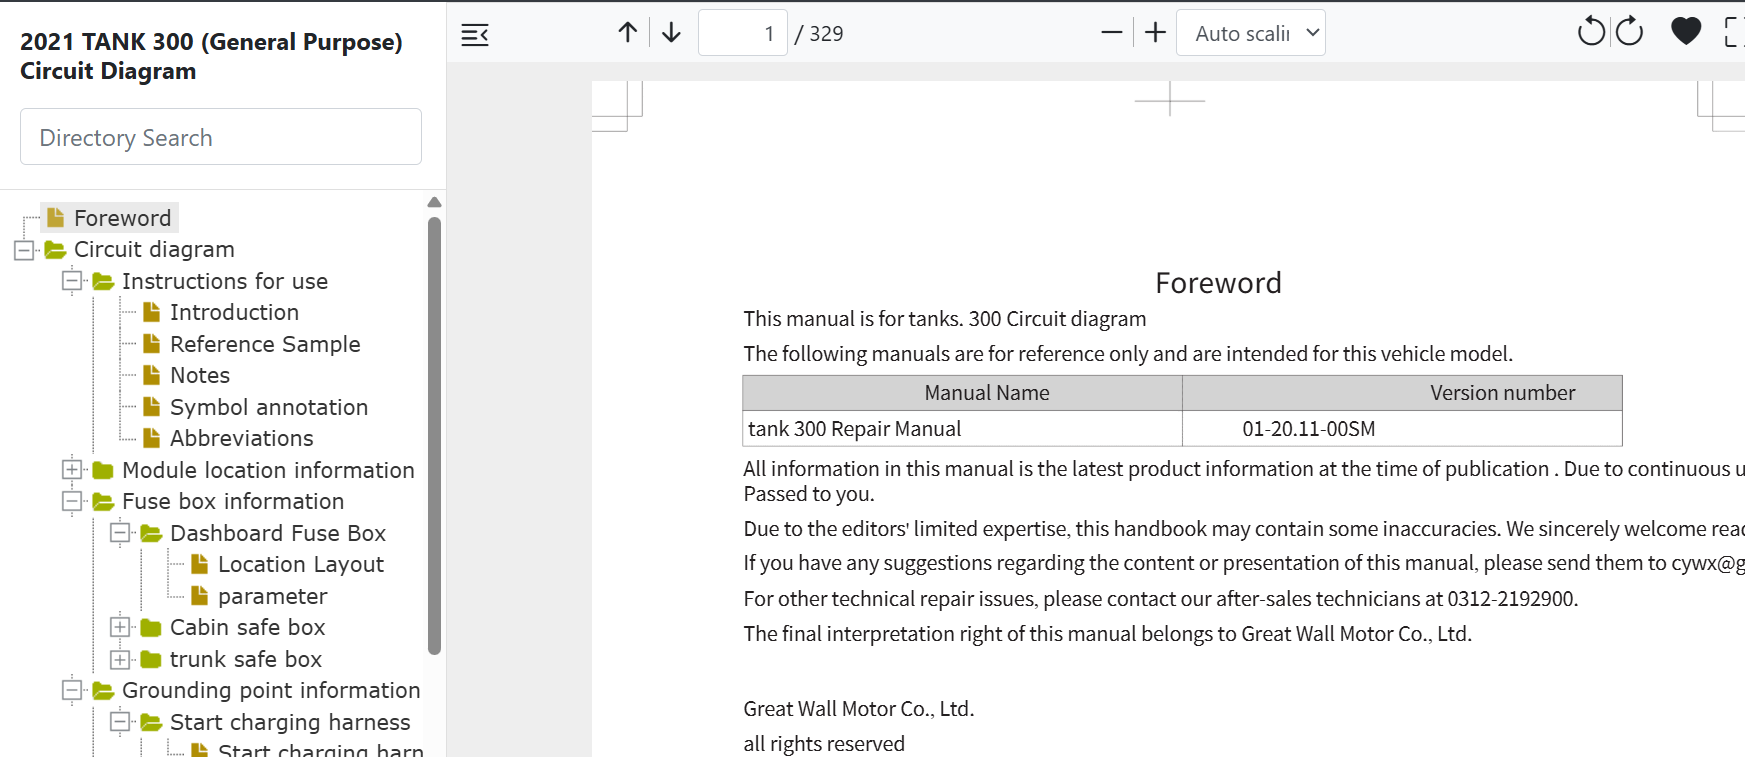Click the Circuit diagram folder icon

click(x=55, y=249)
